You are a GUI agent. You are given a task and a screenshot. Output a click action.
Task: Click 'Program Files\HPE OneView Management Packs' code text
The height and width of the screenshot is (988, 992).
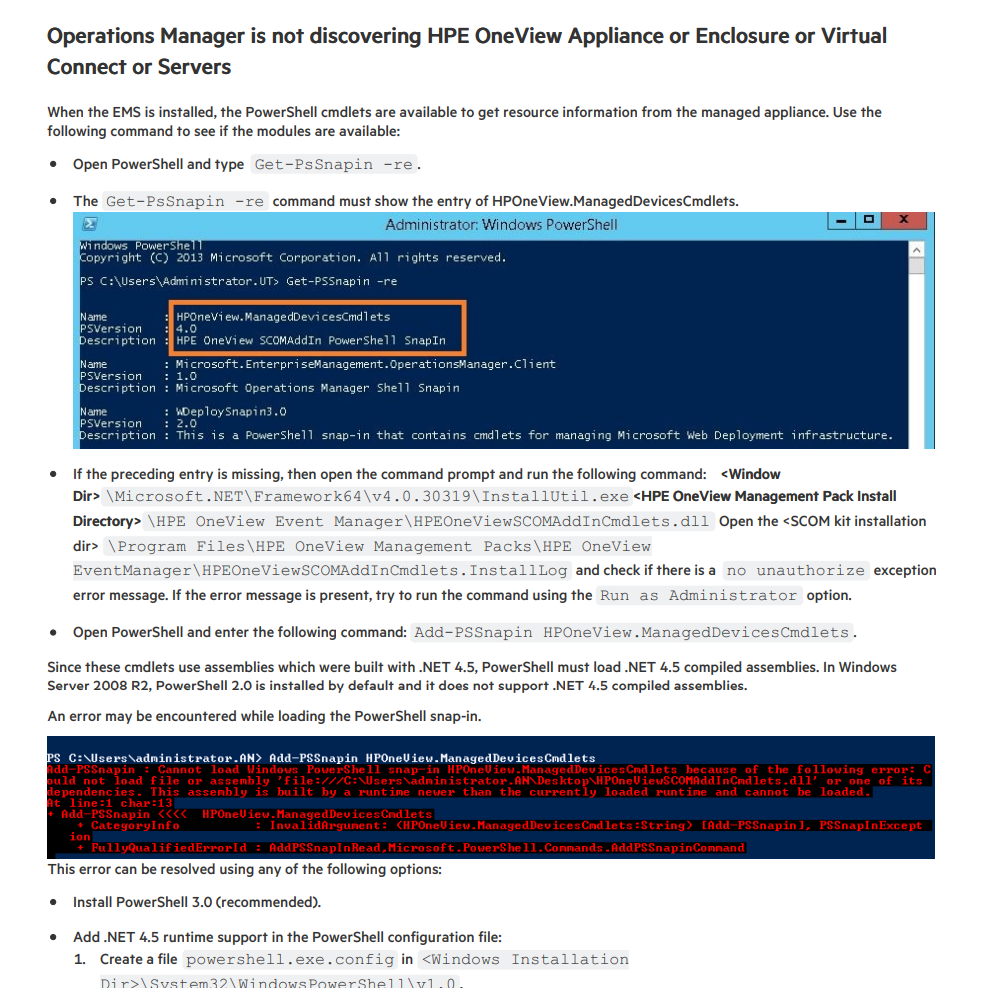coord(378,546)
